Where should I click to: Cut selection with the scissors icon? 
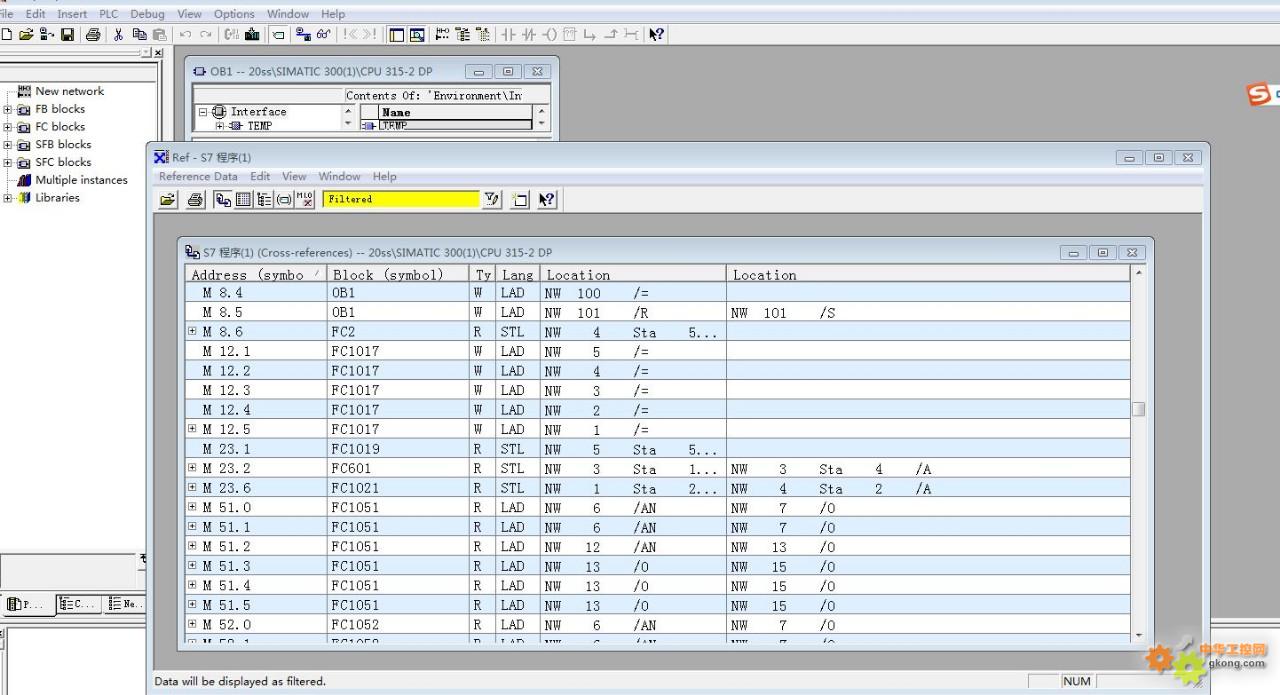pos(118,34)
